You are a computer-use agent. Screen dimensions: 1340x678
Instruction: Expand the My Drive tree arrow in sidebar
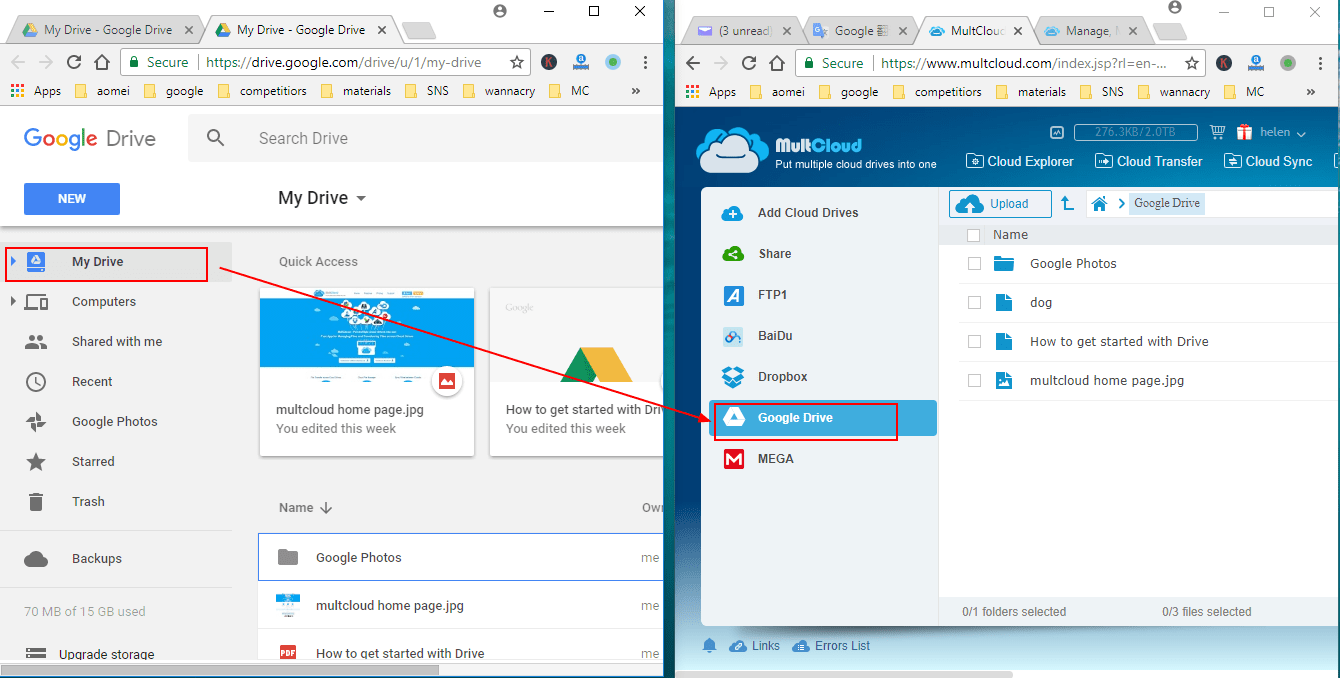(x=13, y=262)
